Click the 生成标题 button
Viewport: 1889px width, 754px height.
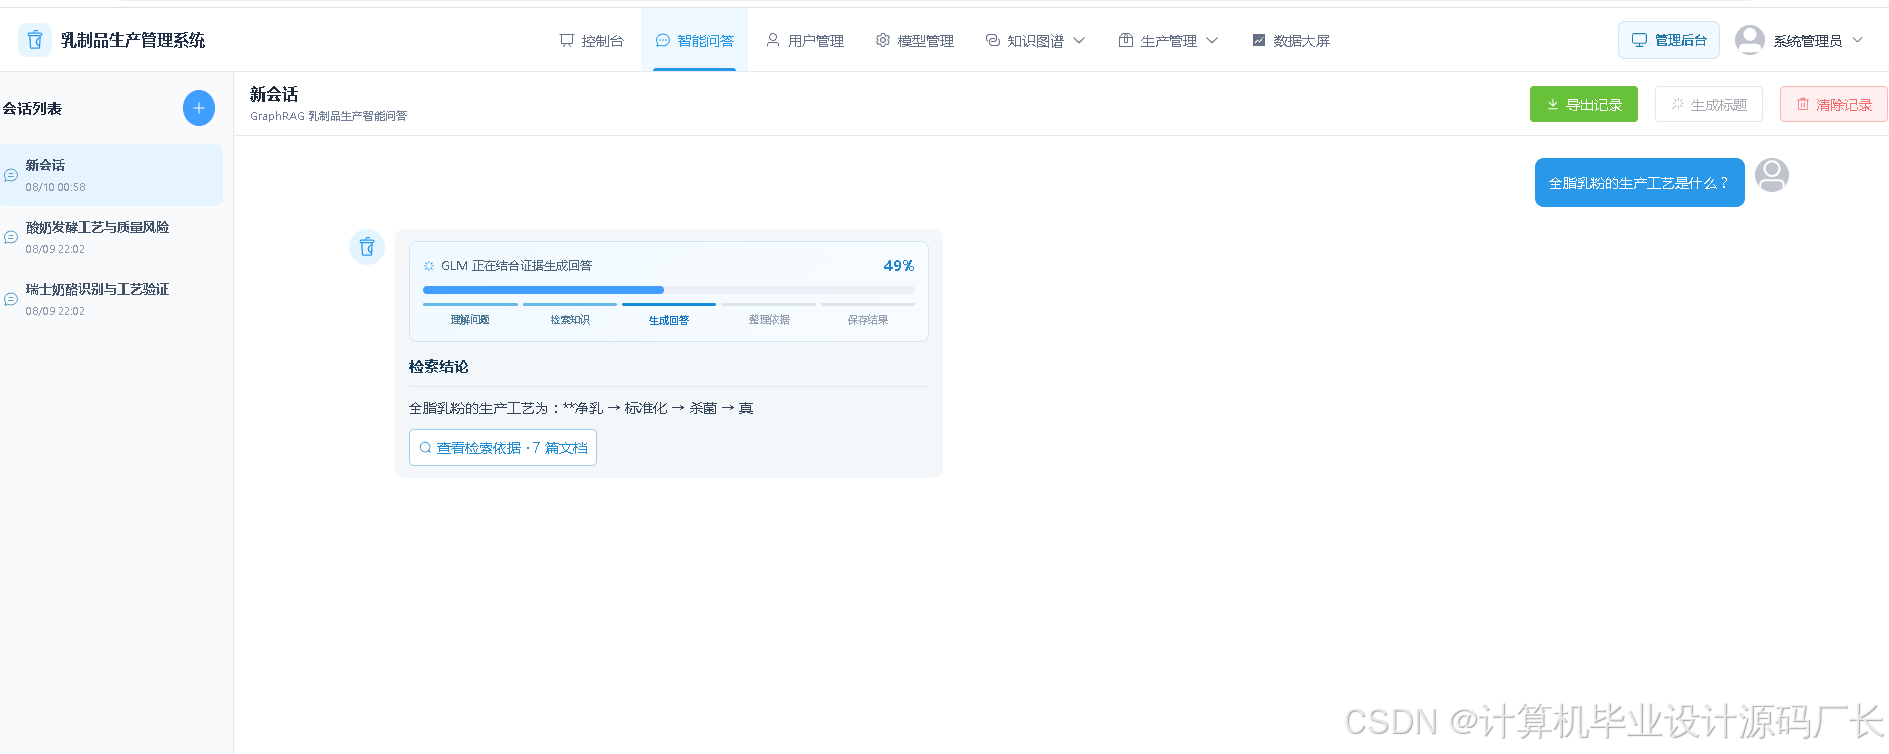coord(1709,104)
